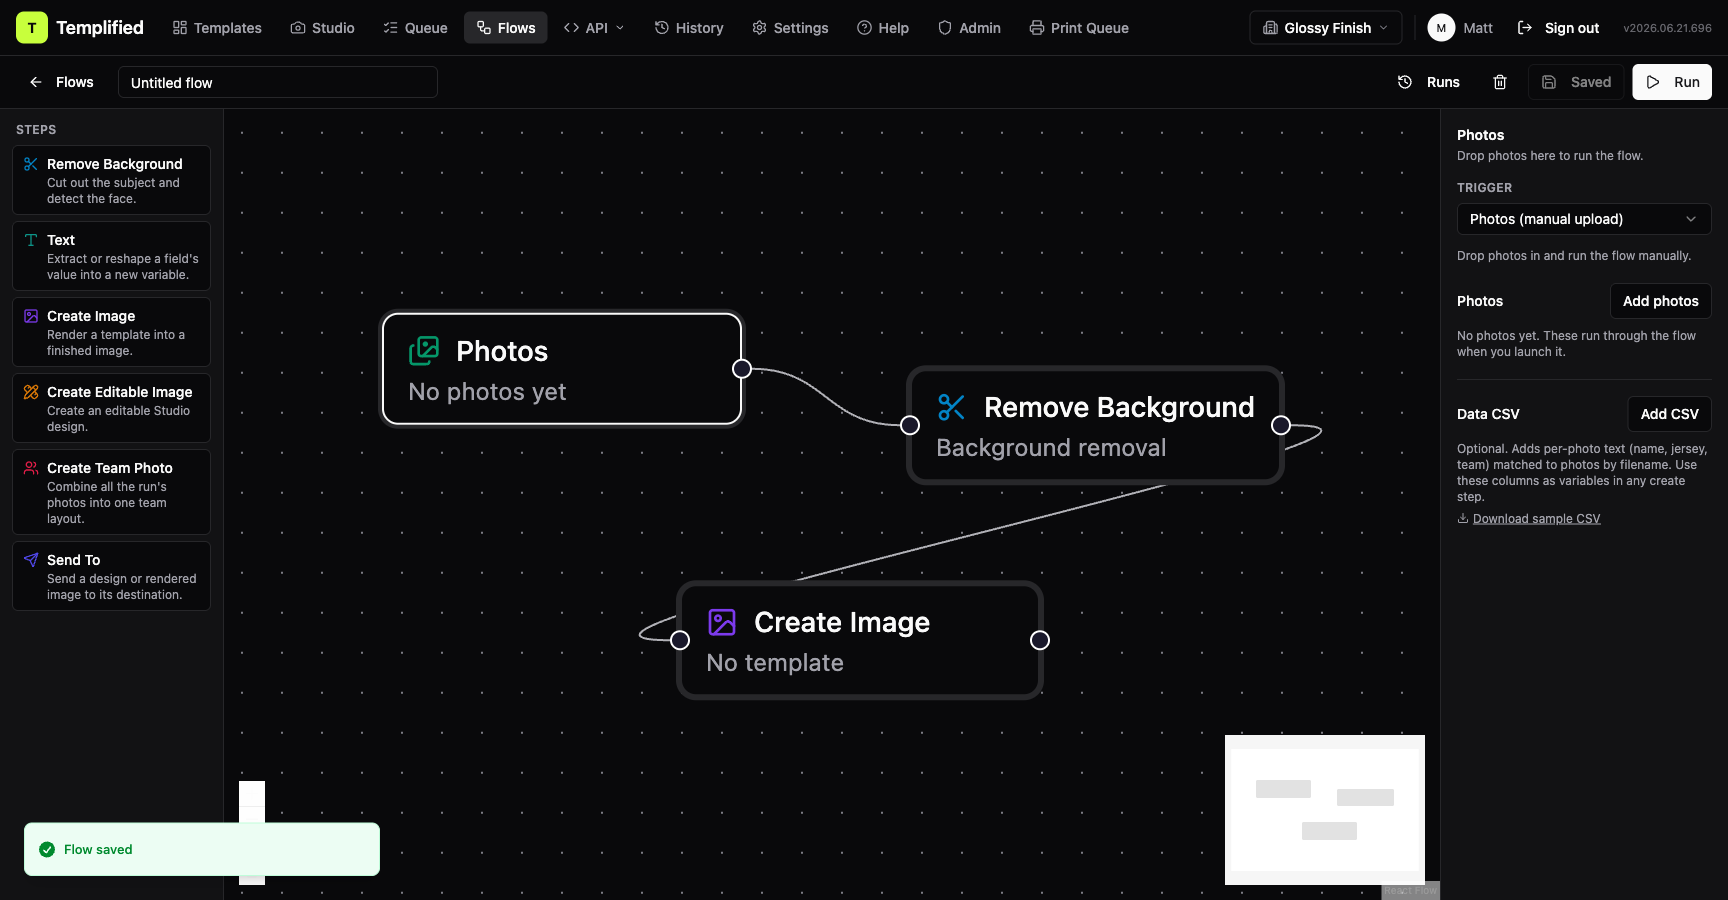Select the Photos node on canvas
The width and height of the screenshot is (1728, 900).
tap(562, 369)
